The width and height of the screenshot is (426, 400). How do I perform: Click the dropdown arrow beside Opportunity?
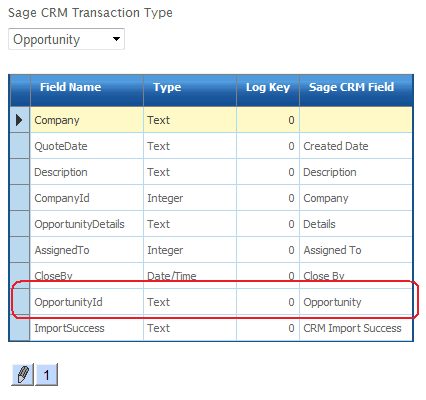coord(116,39)
